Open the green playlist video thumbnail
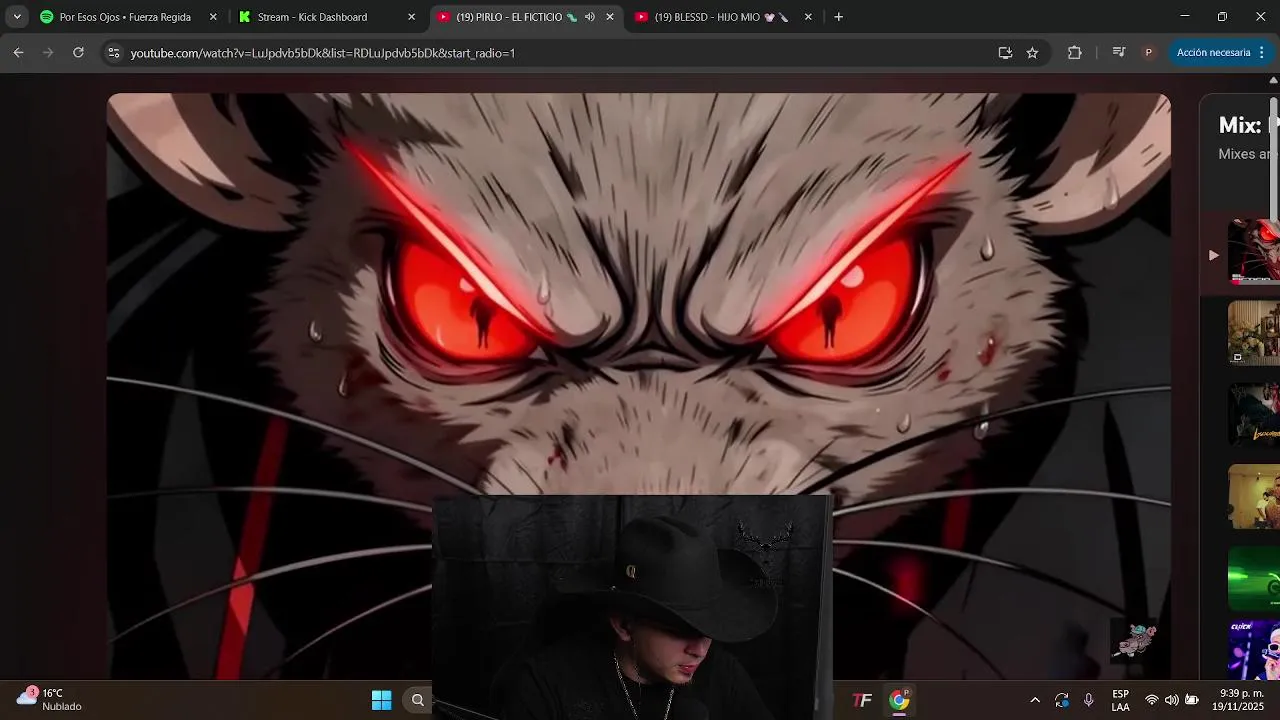Screen dimensions: 1280x720 (x=1254, y=578)
